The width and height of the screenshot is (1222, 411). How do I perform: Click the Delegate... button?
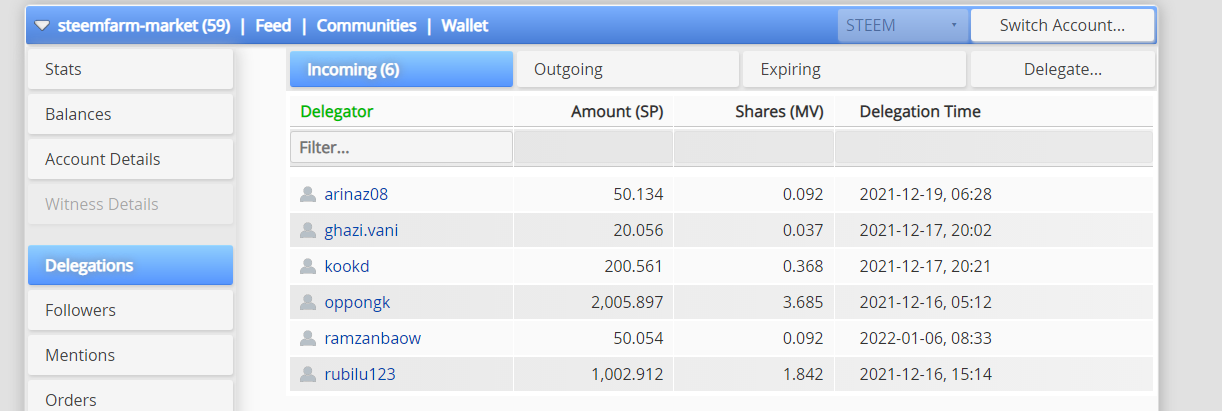(1062, 70)
